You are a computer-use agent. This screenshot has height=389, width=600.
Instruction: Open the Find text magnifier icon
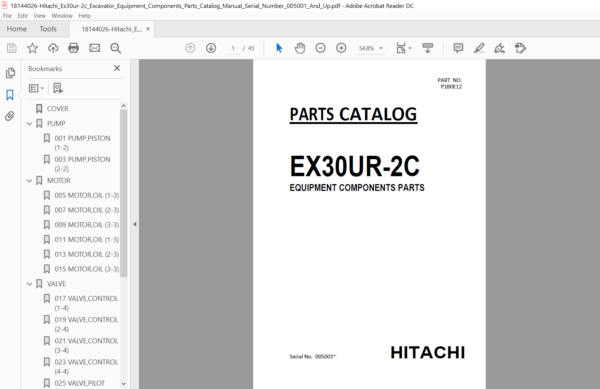pyautogui.click(x=116, y=48)
